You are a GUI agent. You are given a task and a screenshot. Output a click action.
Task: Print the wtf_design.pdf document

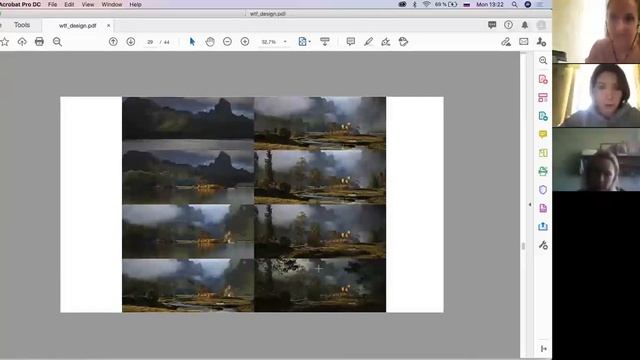pyautogui.click(x=39, y=42)
